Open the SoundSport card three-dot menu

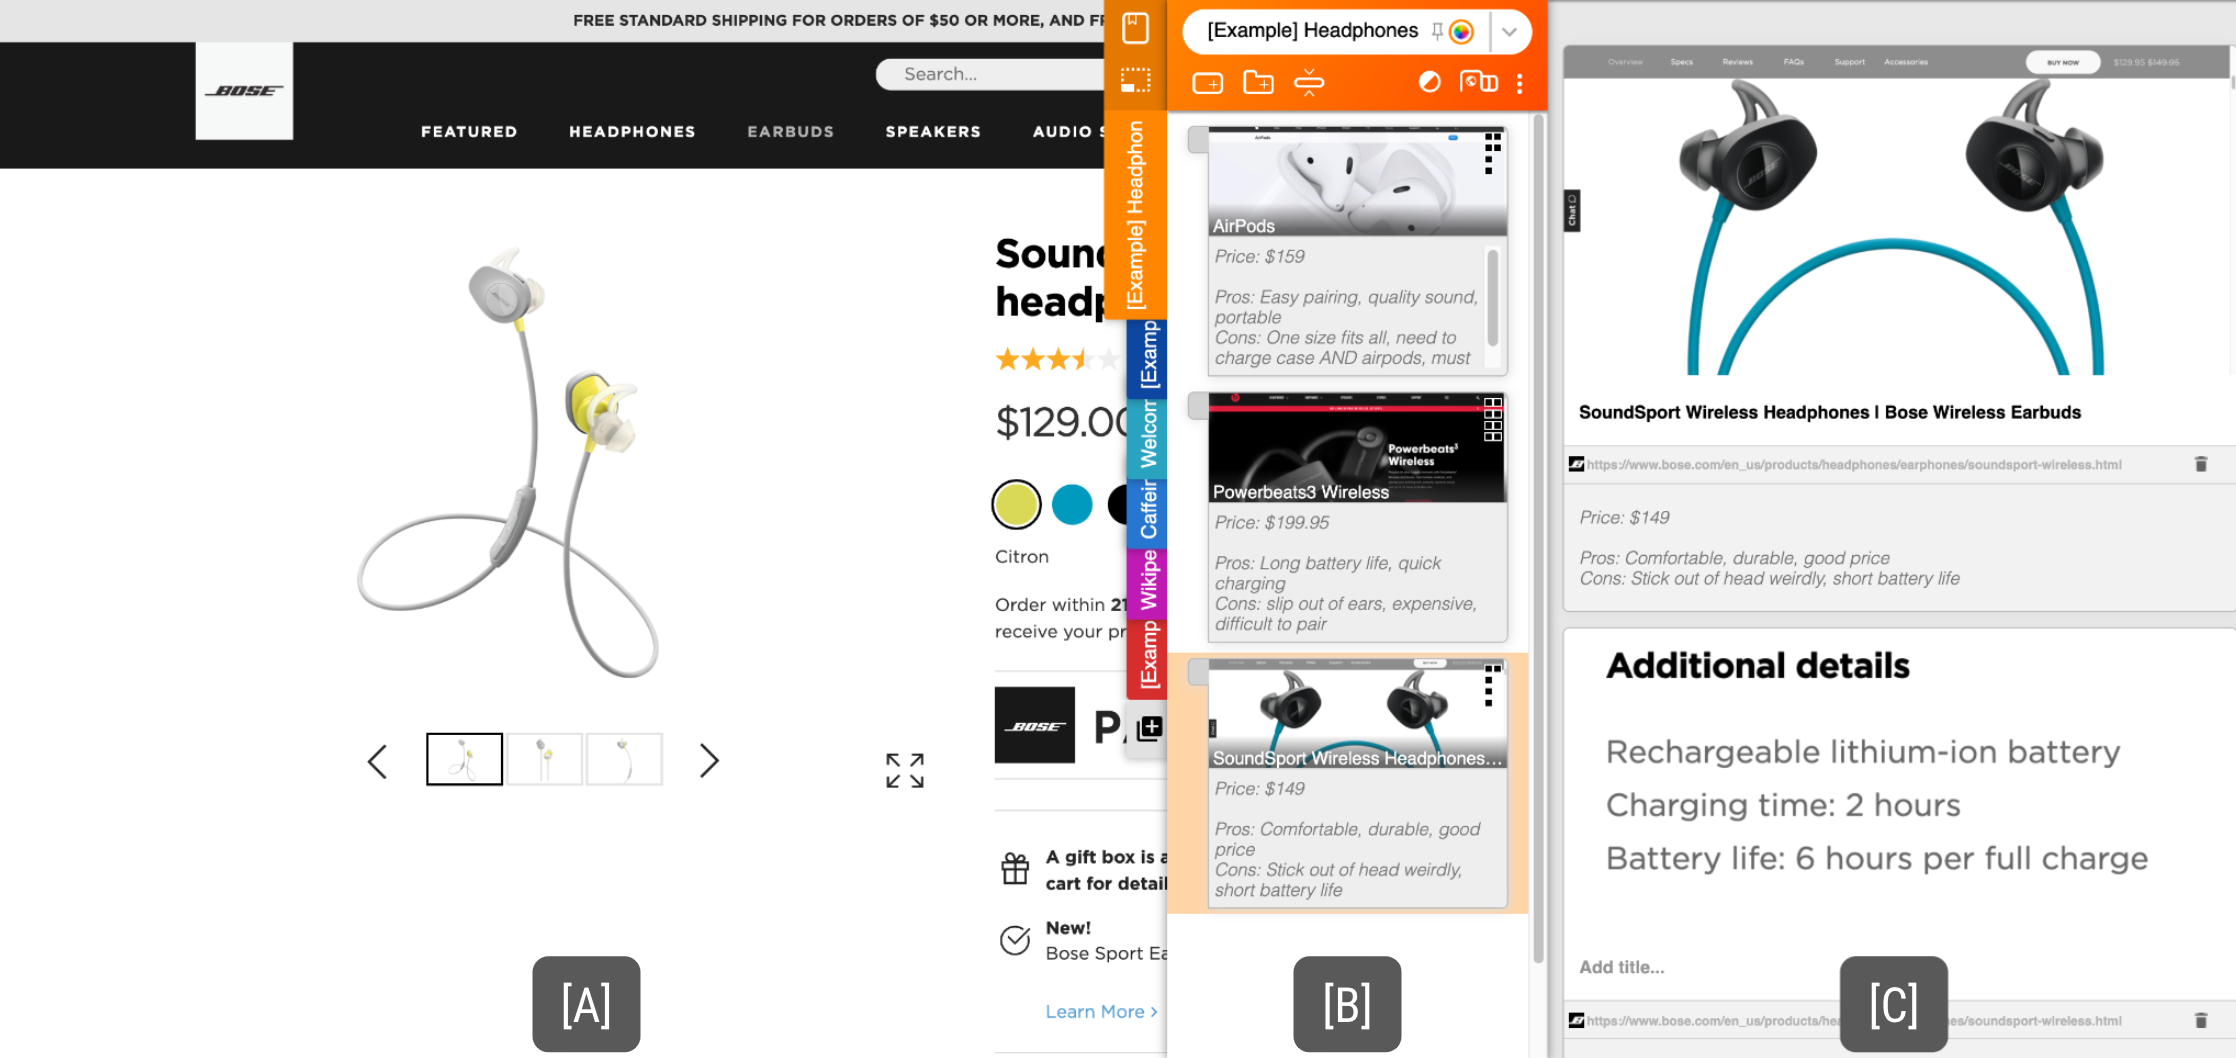[1491, 685]
